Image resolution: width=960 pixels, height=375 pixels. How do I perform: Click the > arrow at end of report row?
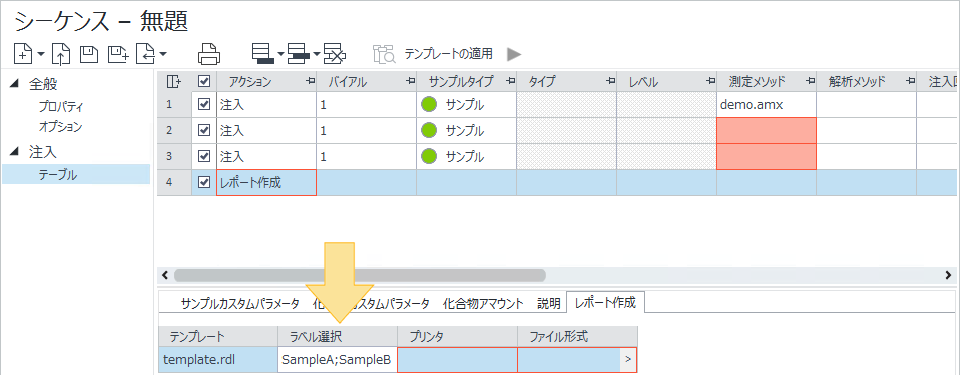coord(628,360)
